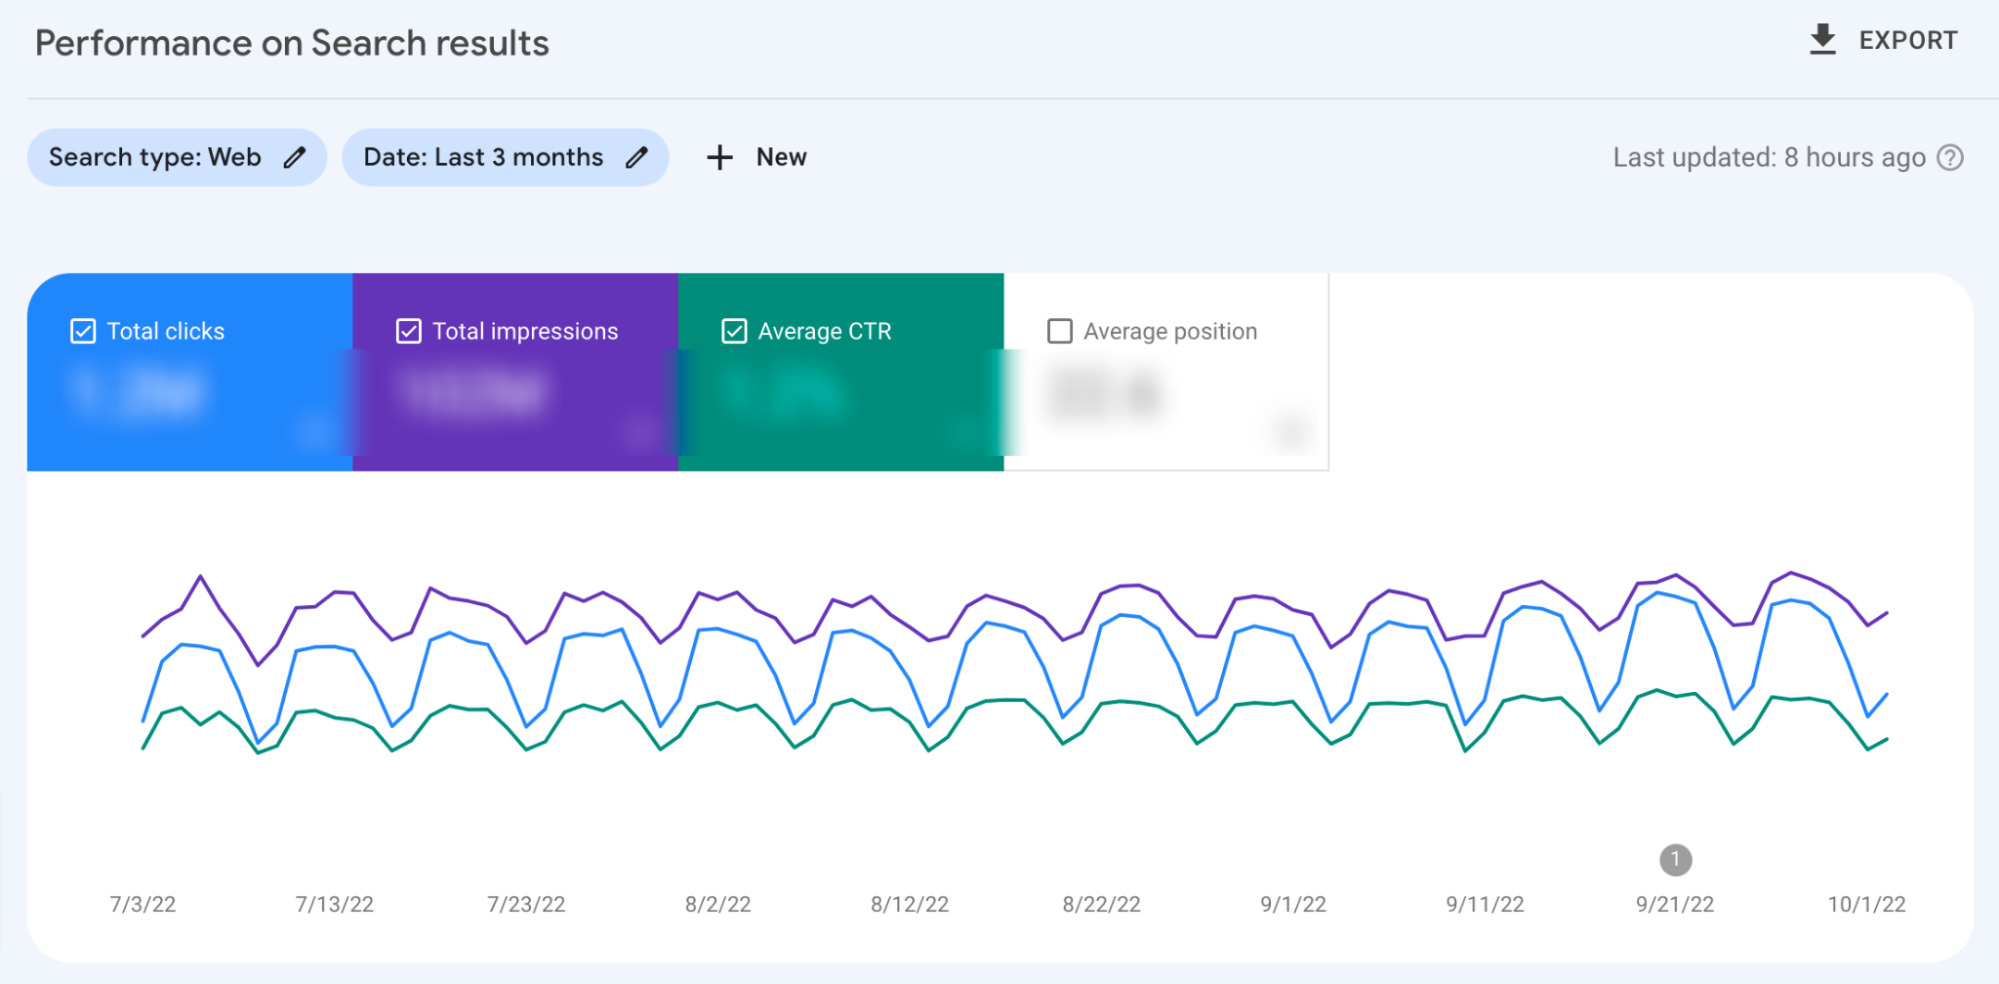Click the 8/2/22 date axis label
This screenshot has width=1999, height=984.
(717, 904)
